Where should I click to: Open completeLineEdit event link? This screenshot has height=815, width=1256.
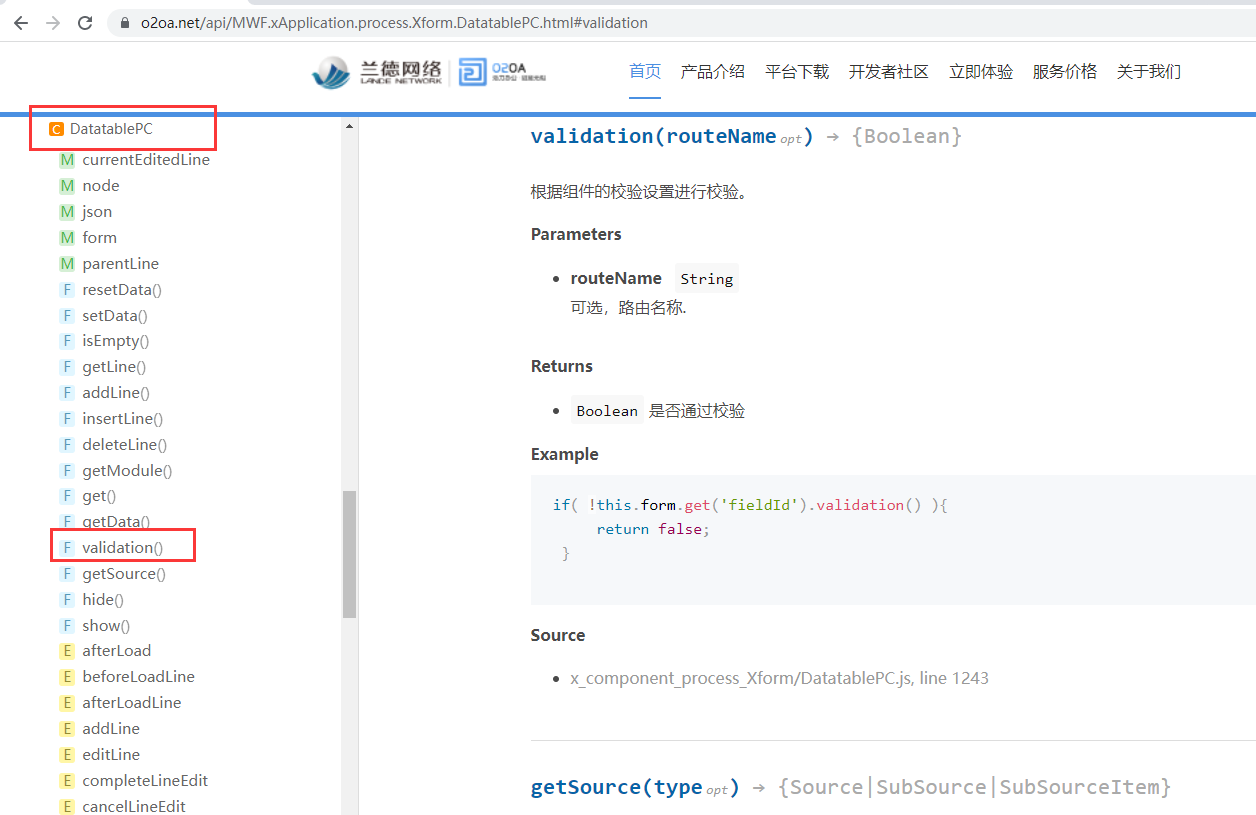tap(145, 781)
